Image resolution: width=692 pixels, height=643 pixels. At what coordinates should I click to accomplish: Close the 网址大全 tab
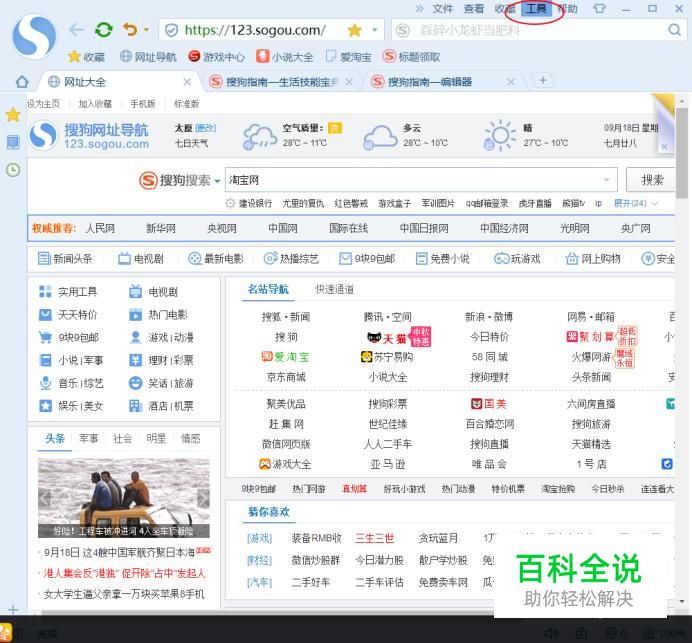tap(187, 82)
